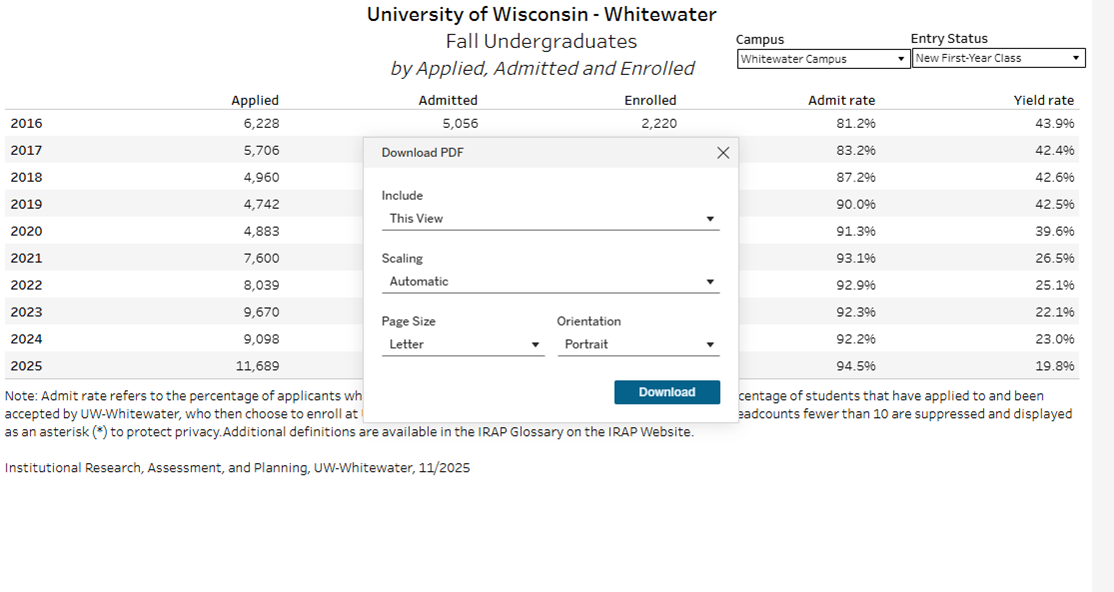Click the Download button
The height and width of the screenshot is (592, 1114).
coord(666,392)
